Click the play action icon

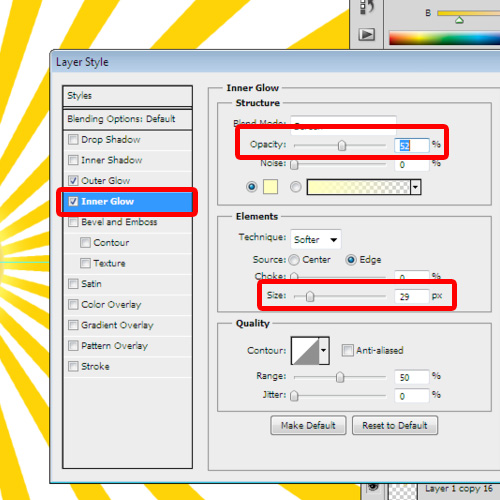[366, 34]
